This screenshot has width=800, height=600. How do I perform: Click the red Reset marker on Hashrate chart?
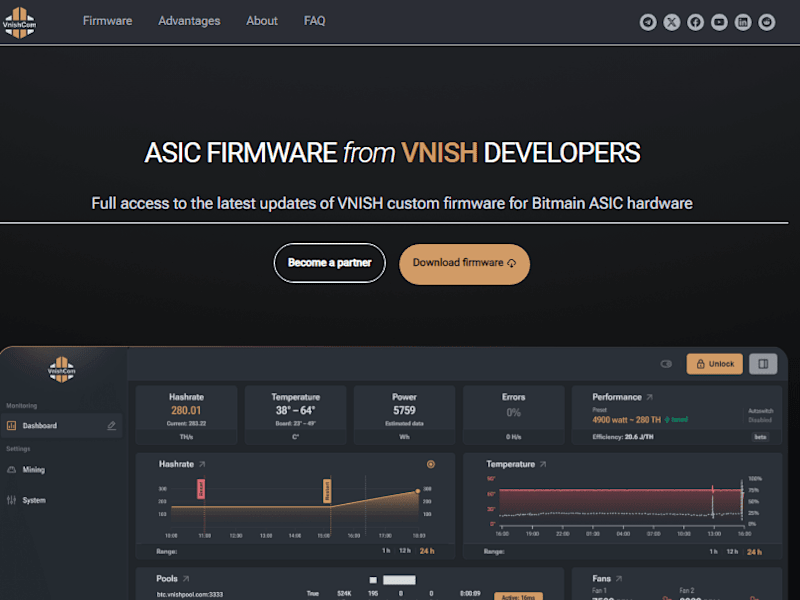201,489
